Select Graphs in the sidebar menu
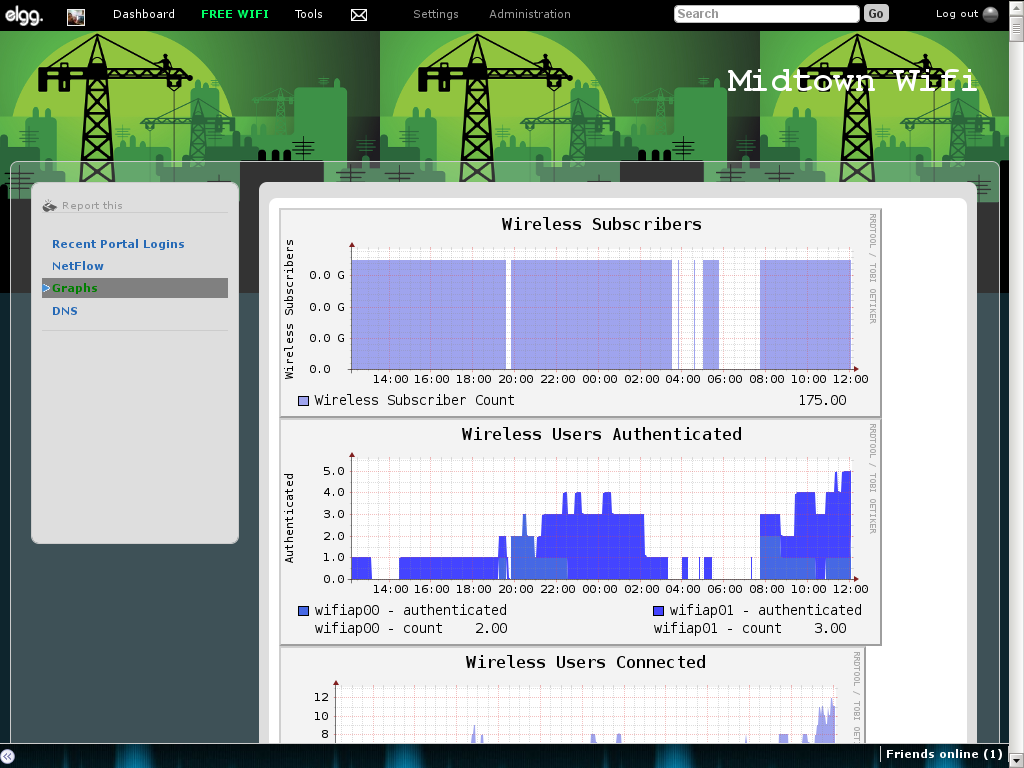Screen dimensions: 1024x768 coord(135,288)
